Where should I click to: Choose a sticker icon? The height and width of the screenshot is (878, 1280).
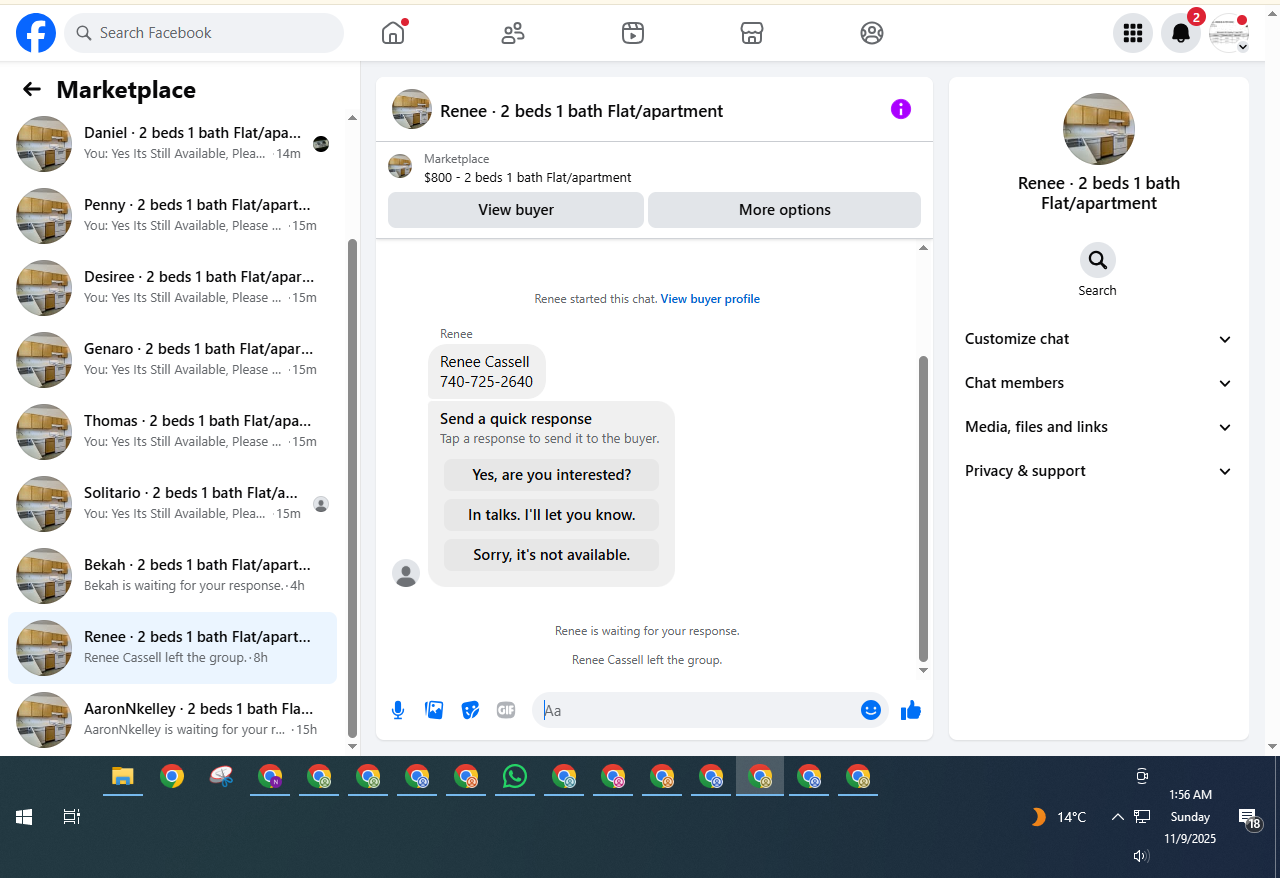coord(470,710)
